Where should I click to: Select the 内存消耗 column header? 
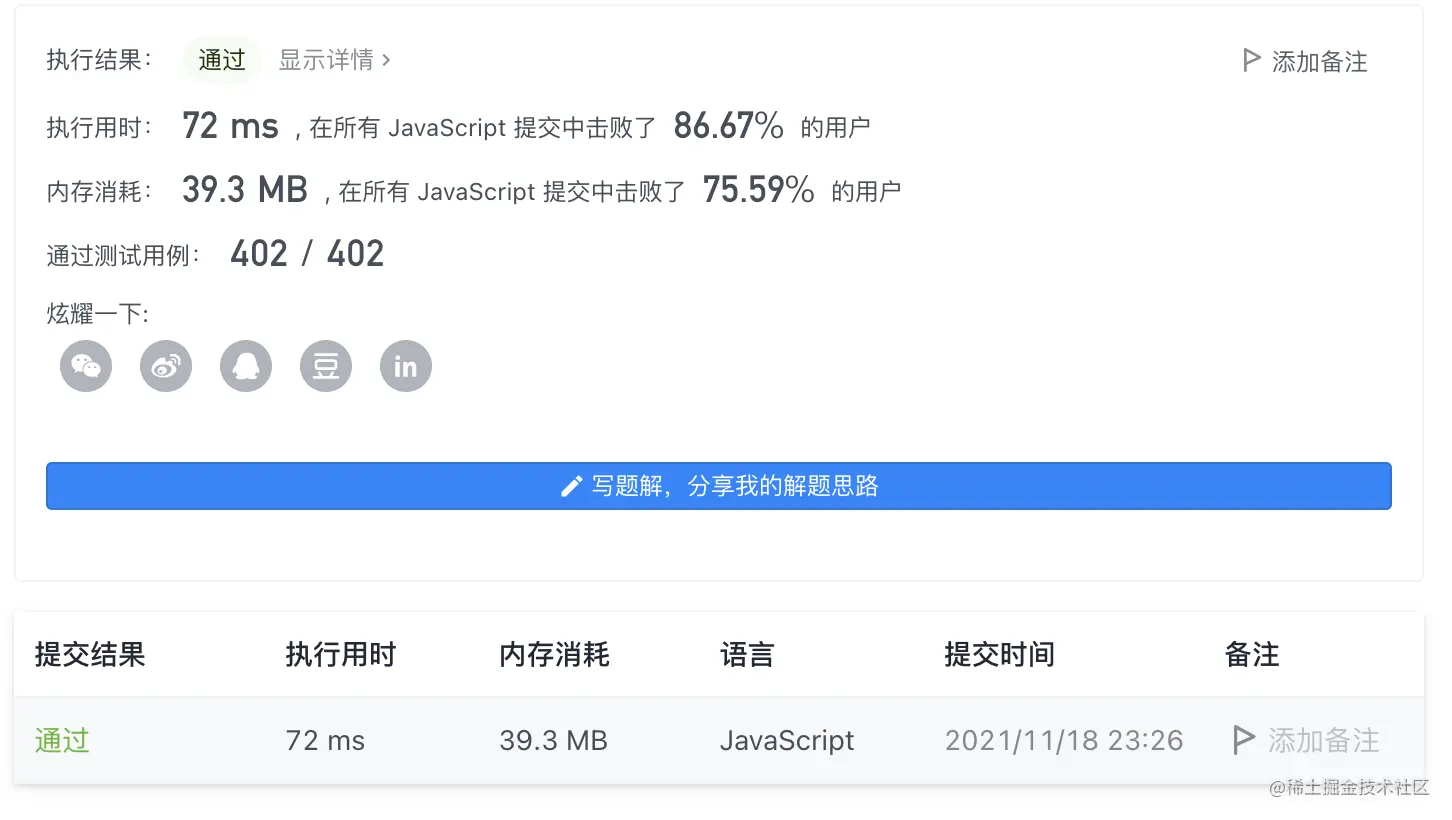(555, 655)
